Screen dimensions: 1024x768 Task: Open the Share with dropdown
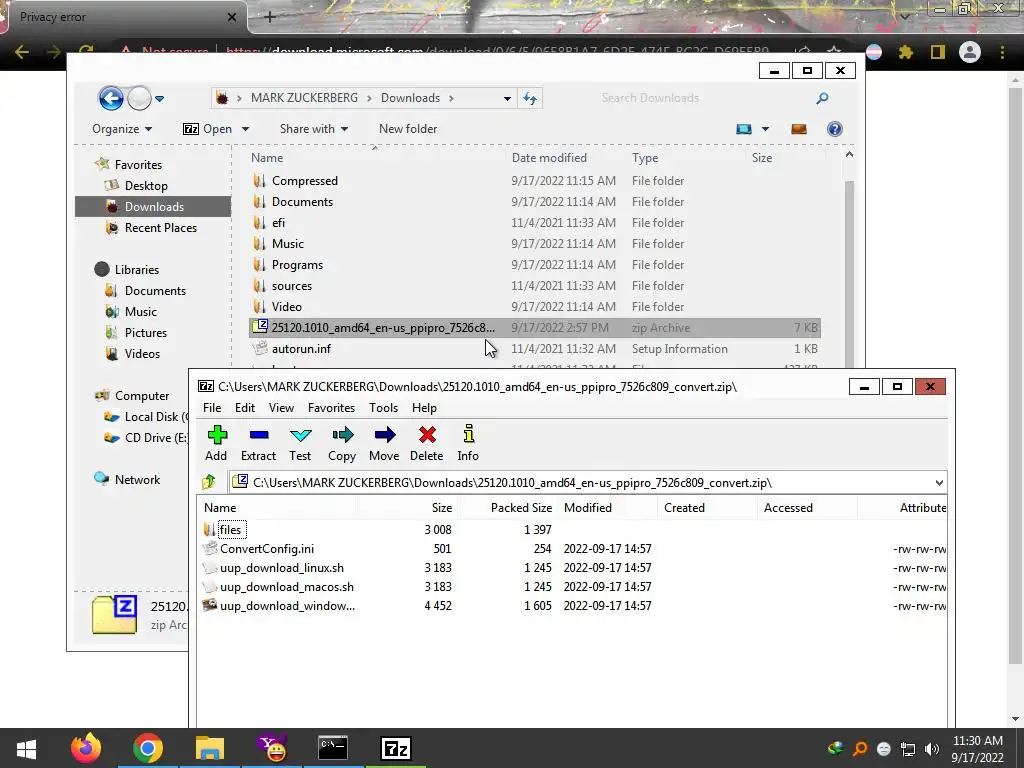point(314,129)
